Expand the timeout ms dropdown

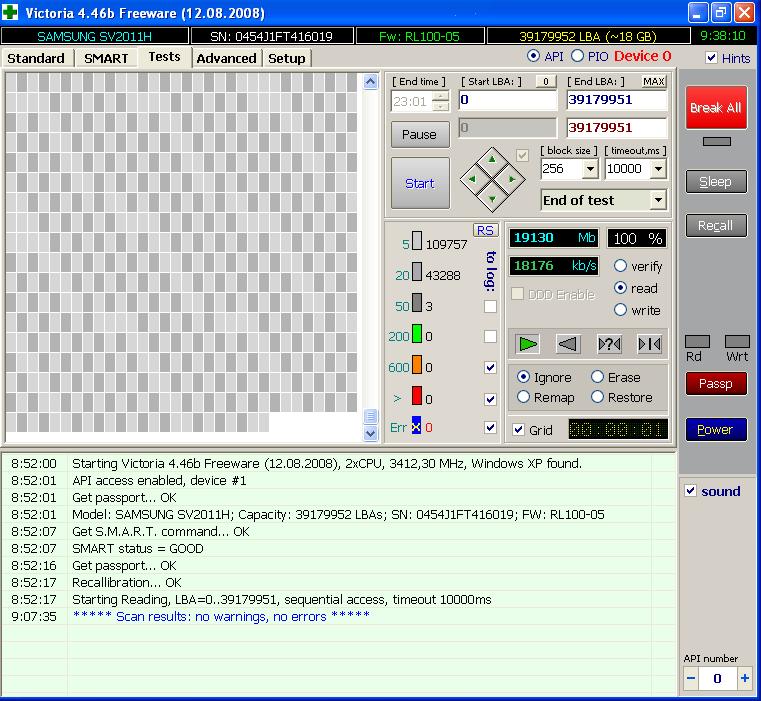(x=657, y=169)
